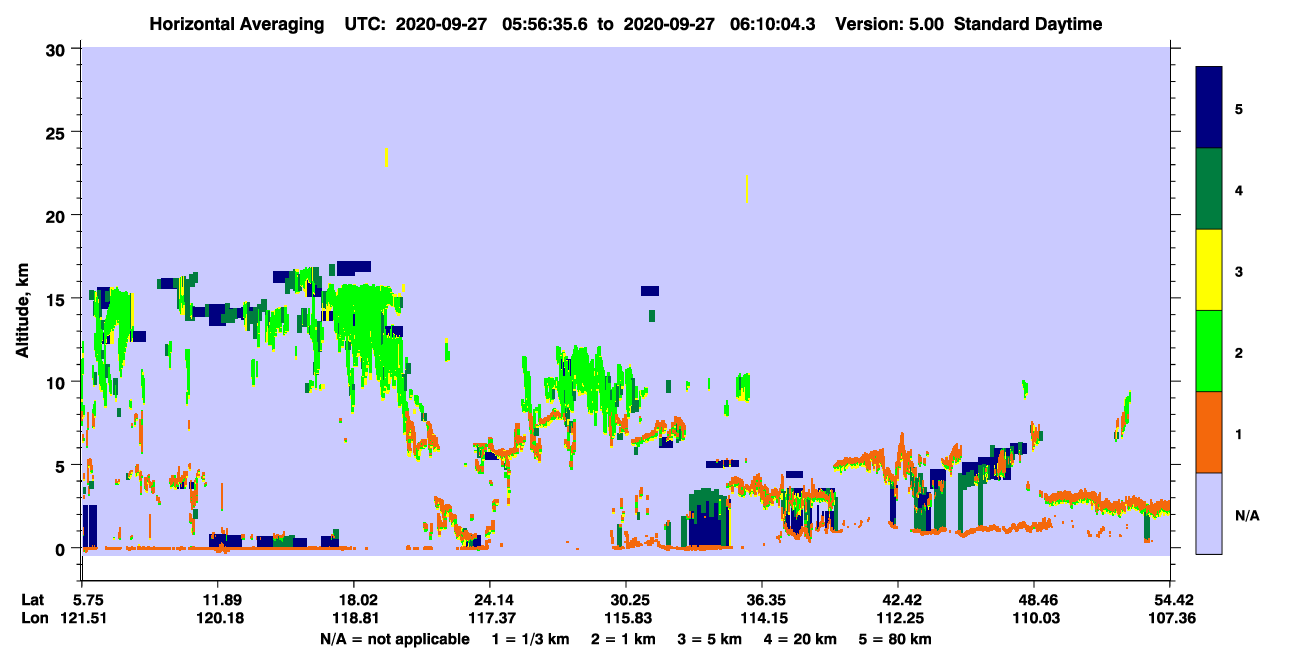Click latitude value 54.42
Image resolution: width=1300 pixels, height=667 pixels.
1170,600
